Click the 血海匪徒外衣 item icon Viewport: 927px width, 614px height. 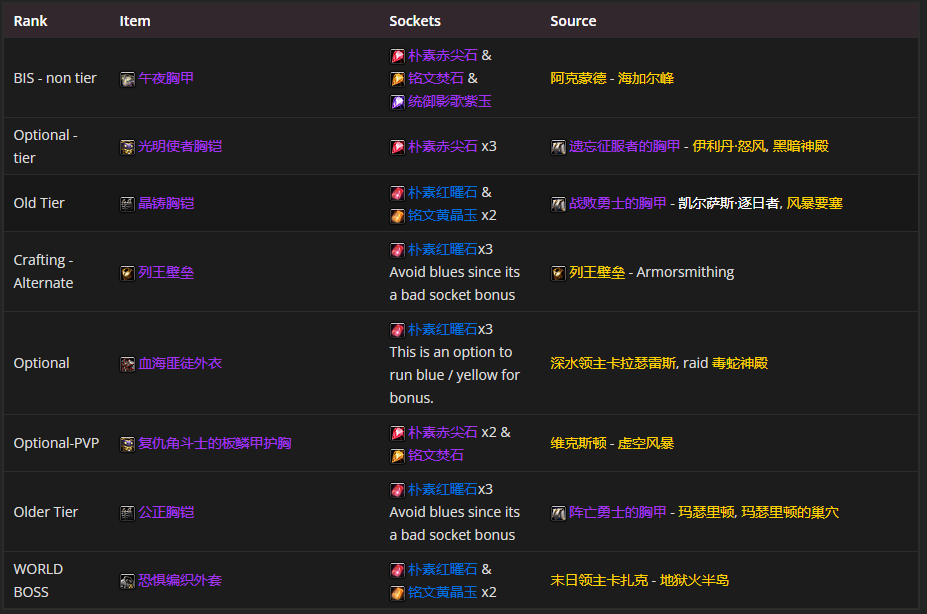127,364
